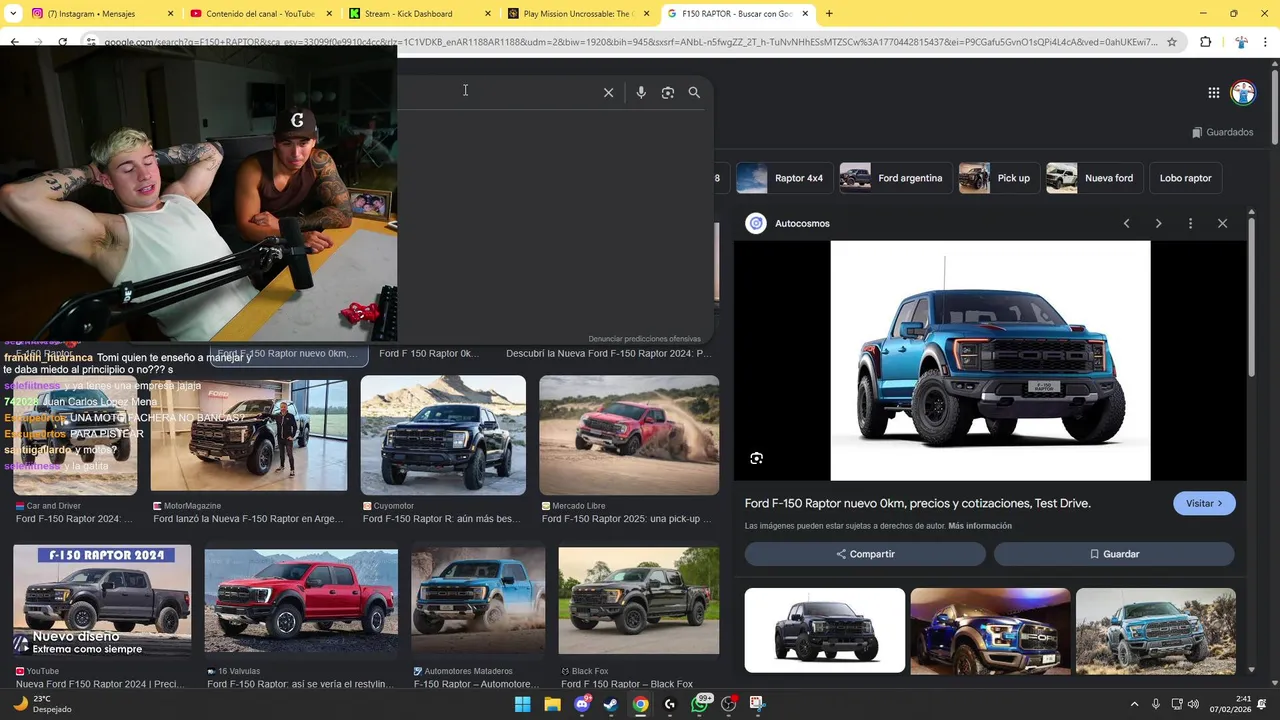Show next image in preview panel
The width and height of the screenshot is (1280, 720).
pyautogui.click(x=1158, y=223)
